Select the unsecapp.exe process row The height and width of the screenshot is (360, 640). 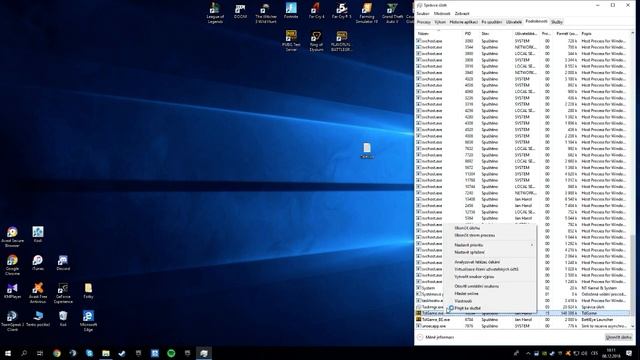pyautogui.click(x=523, y=326)
